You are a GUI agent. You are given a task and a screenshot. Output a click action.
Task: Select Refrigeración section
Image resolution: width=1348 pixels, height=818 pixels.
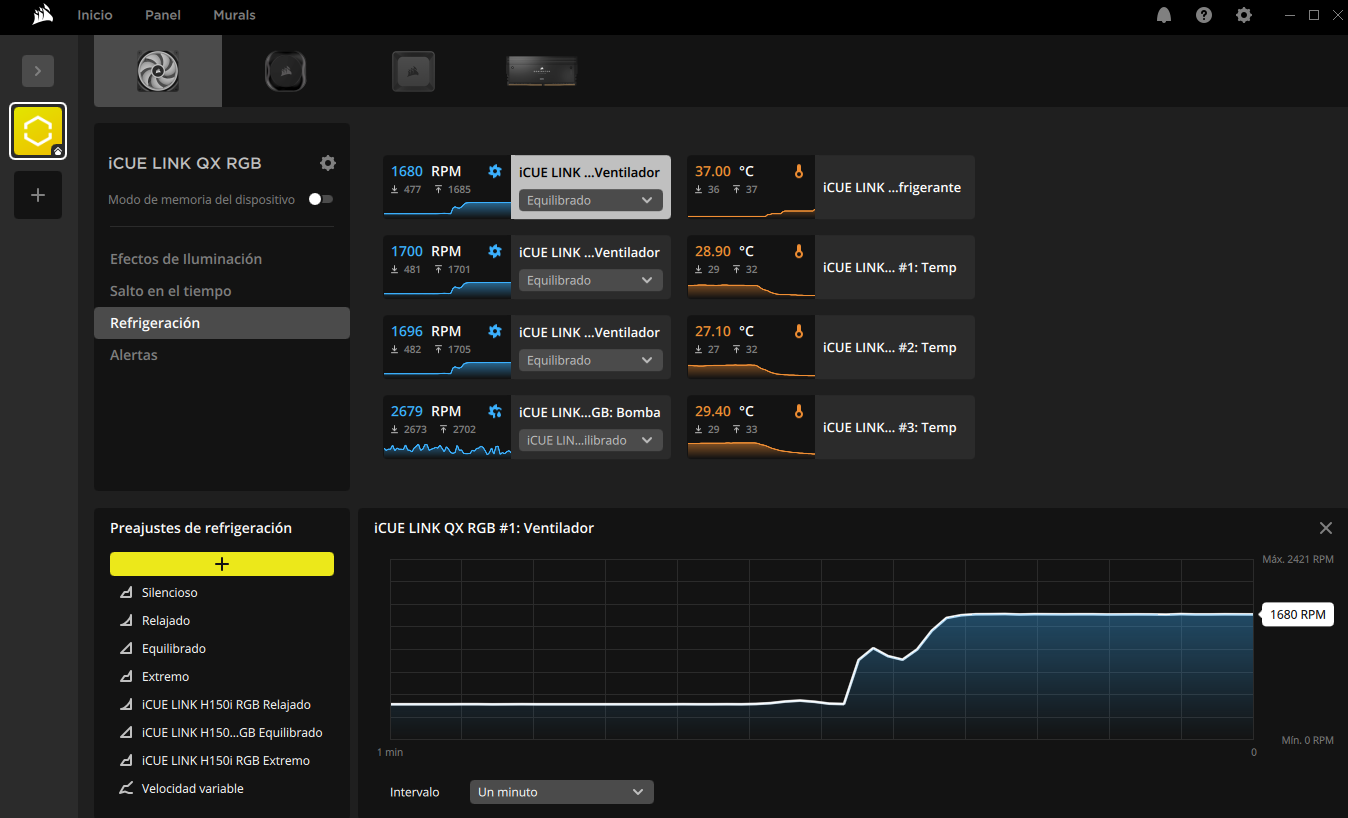[x=222, y=323]
